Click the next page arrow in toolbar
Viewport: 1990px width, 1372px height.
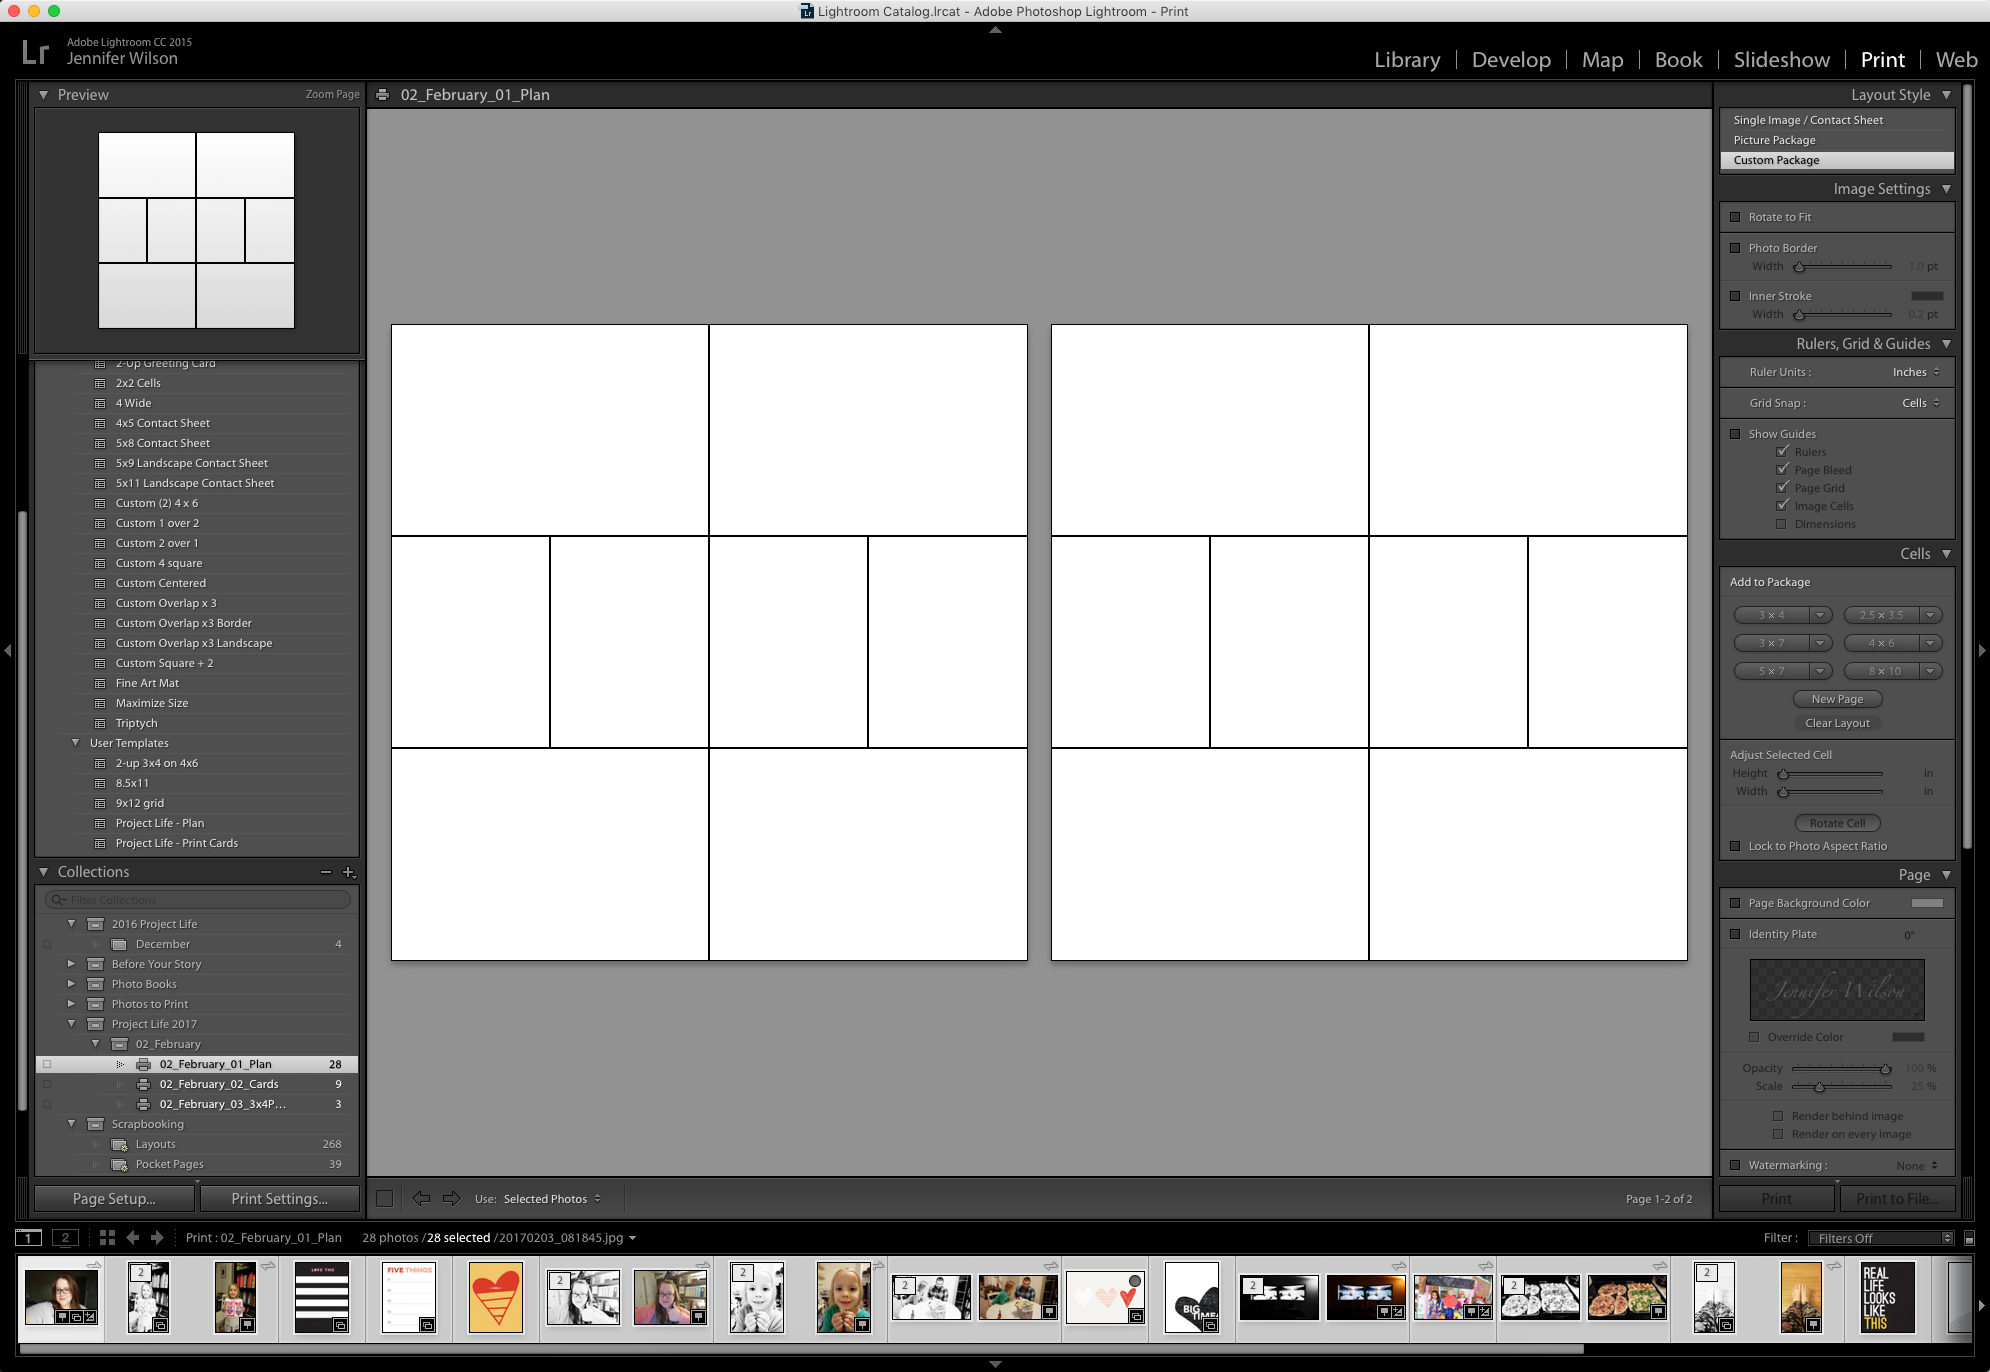tap(452, 1198)
